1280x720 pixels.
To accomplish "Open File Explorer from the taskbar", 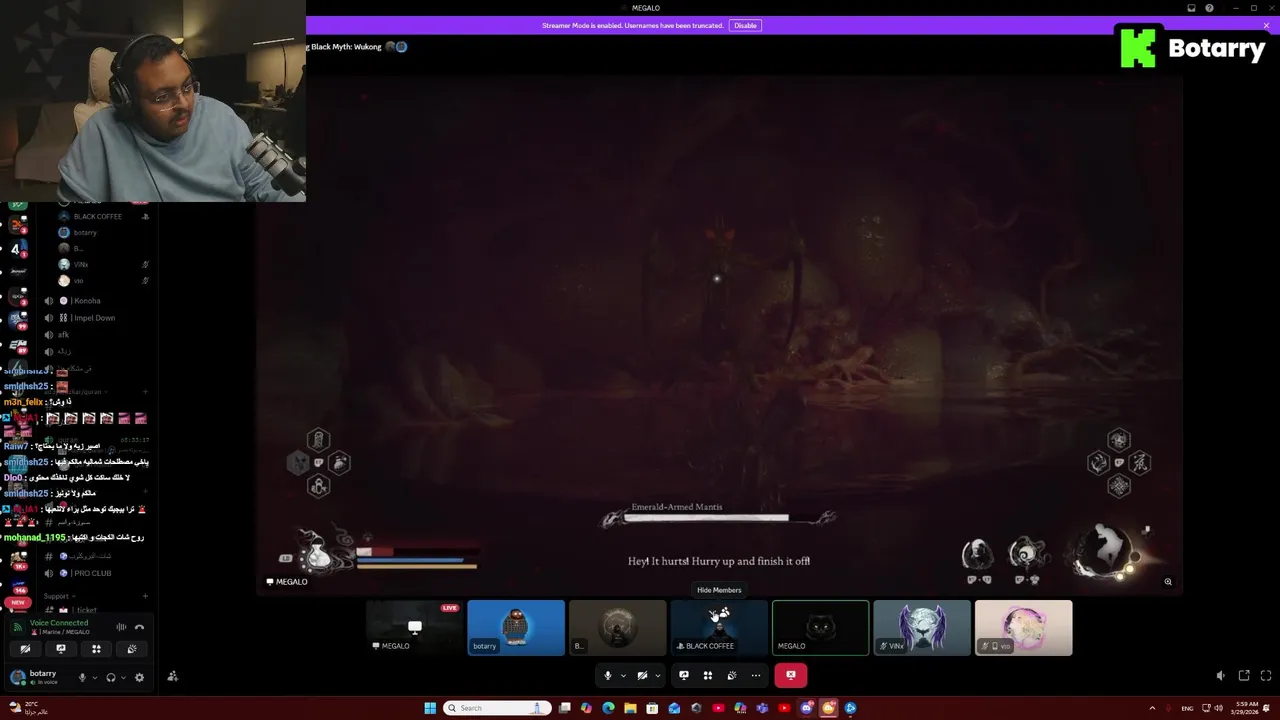I will tap(630, 708).
